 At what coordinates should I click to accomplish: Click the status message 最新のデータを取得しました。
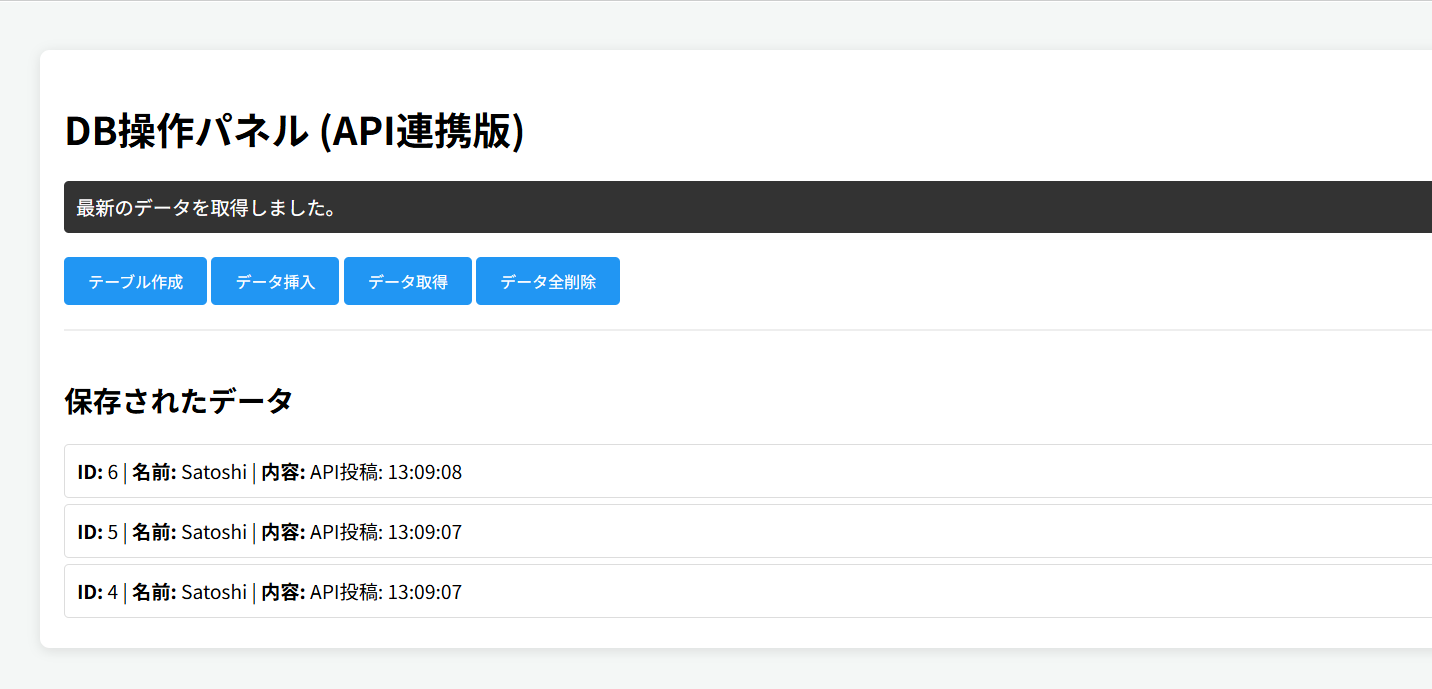[206, 208]
